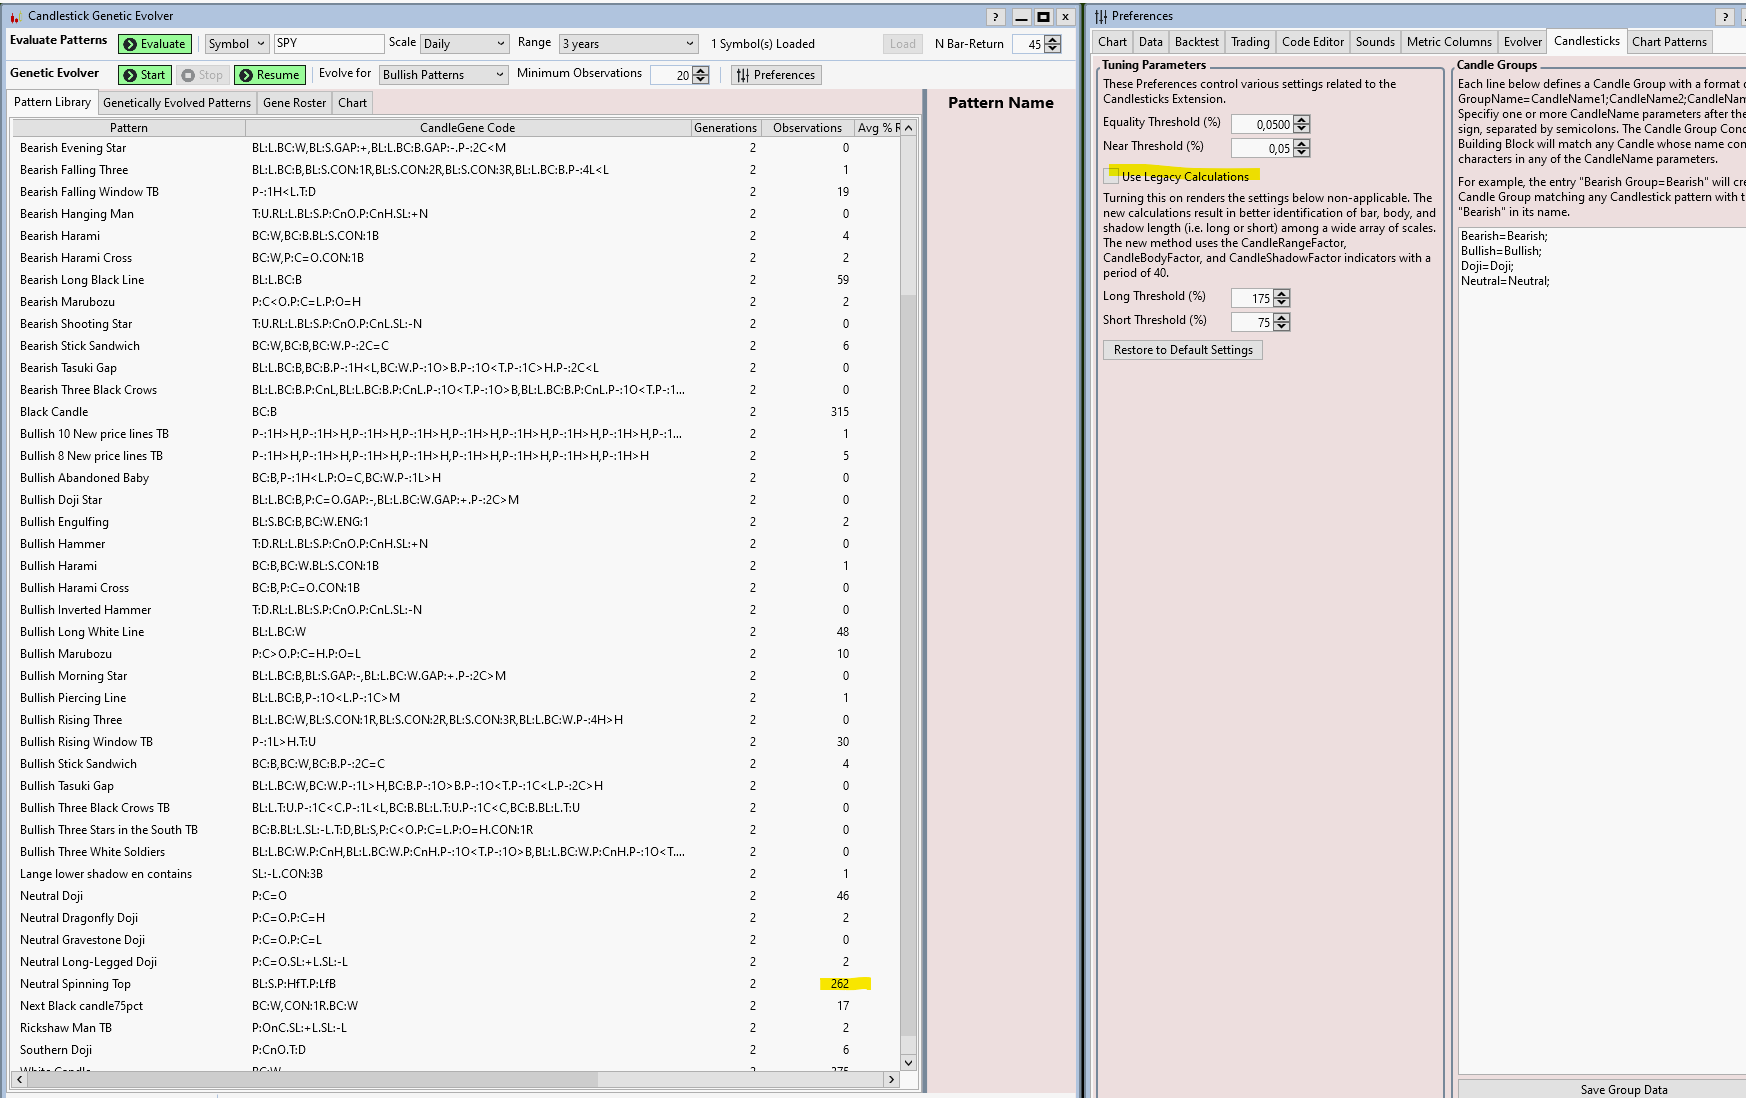Click the Doji=Doji; candle group line
This screenshot has width=1746, height=1098.
(1487, 266)
